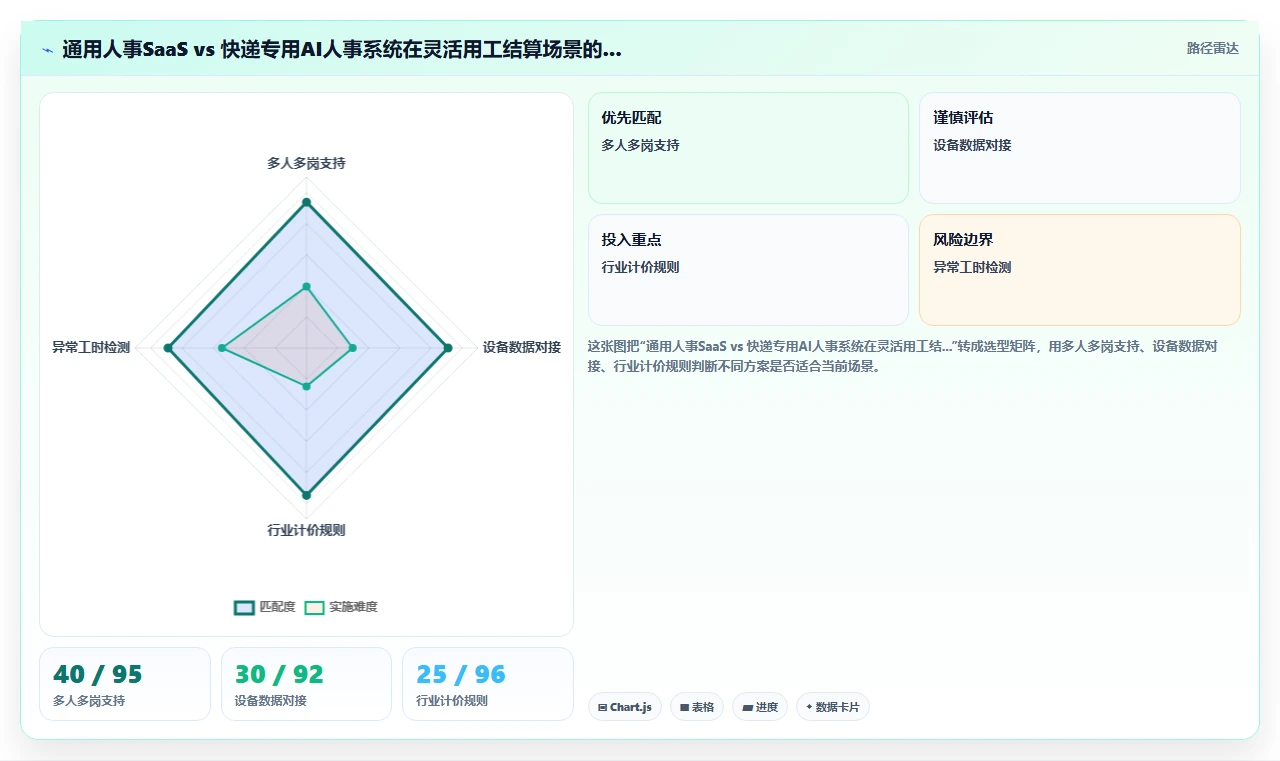Click the icon in the Chart.js chip
1280x761 pixels.
click(602, 707)
